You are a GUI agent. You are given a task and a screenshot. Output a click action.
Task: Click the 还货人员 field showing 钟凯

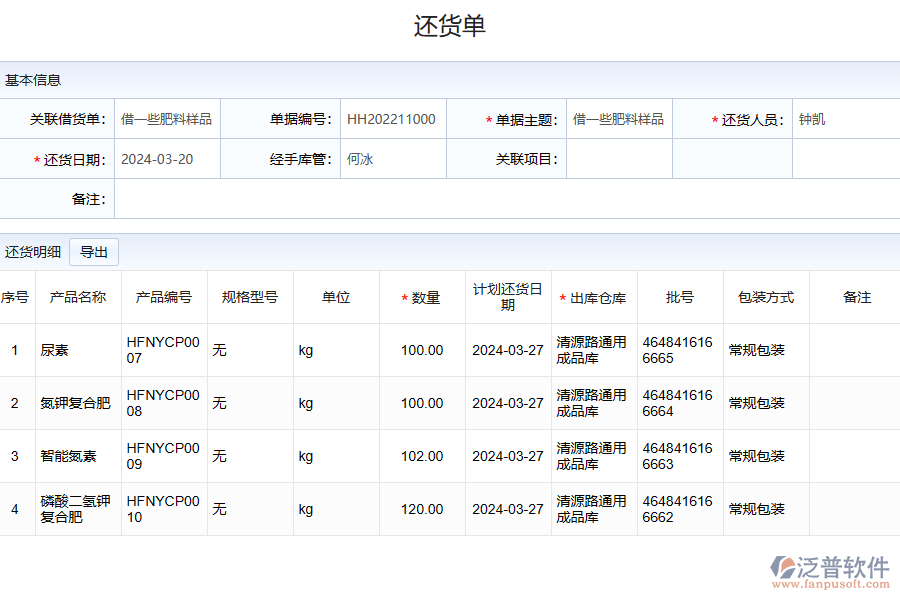click(845, 119)
